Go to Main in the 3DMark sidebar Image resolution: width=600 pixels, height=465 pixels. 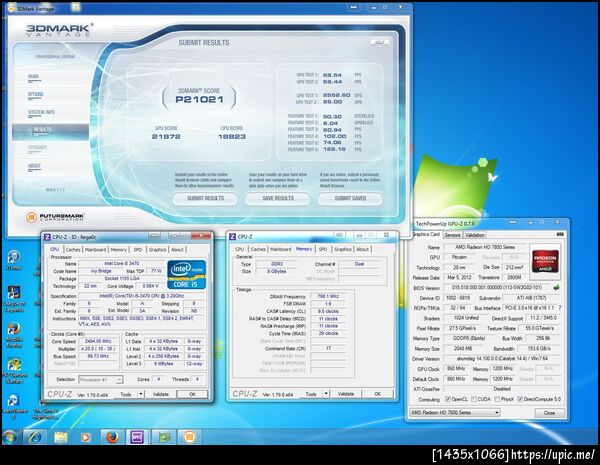pos(33,77)
